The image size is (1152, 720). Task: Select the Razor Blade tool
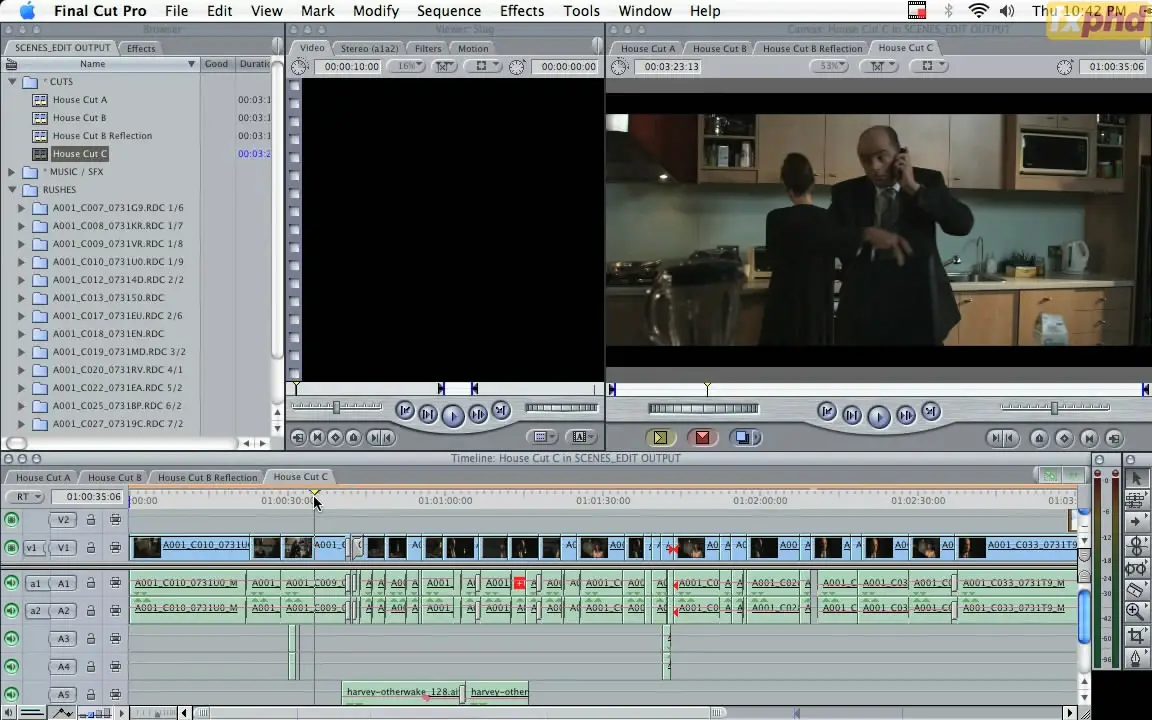(x=1137, y=590)
